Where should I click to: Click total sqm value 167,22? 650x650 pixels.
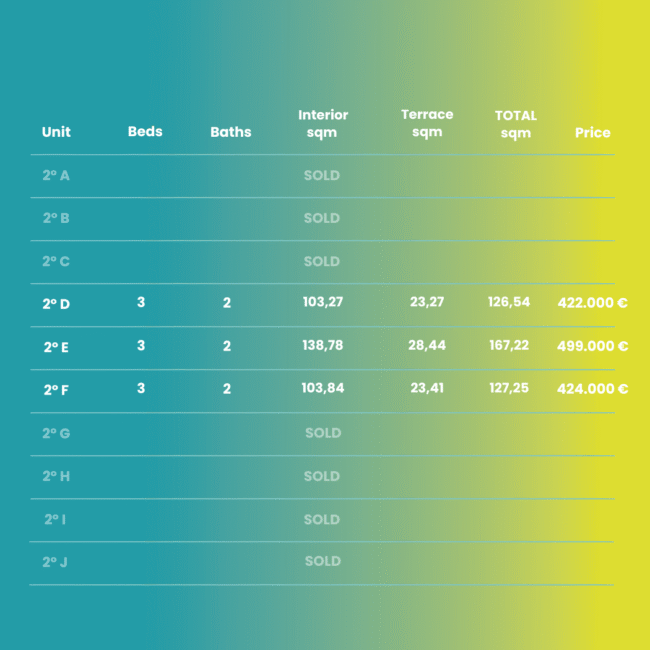coord(509,345)
